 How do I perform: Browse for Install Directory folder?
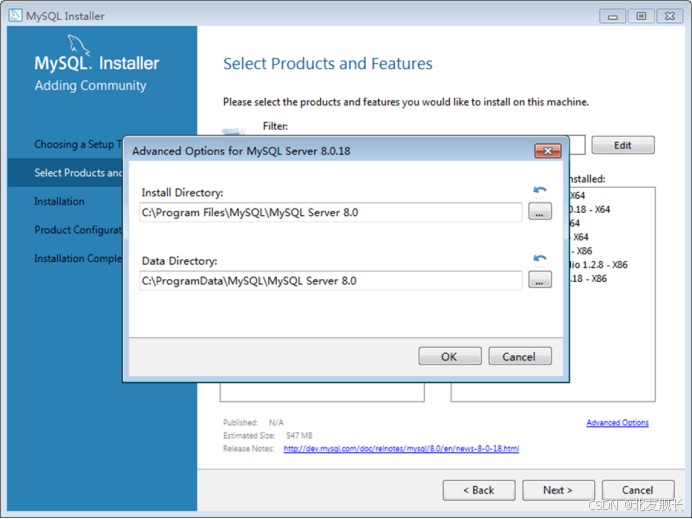[x=540, y=212]
